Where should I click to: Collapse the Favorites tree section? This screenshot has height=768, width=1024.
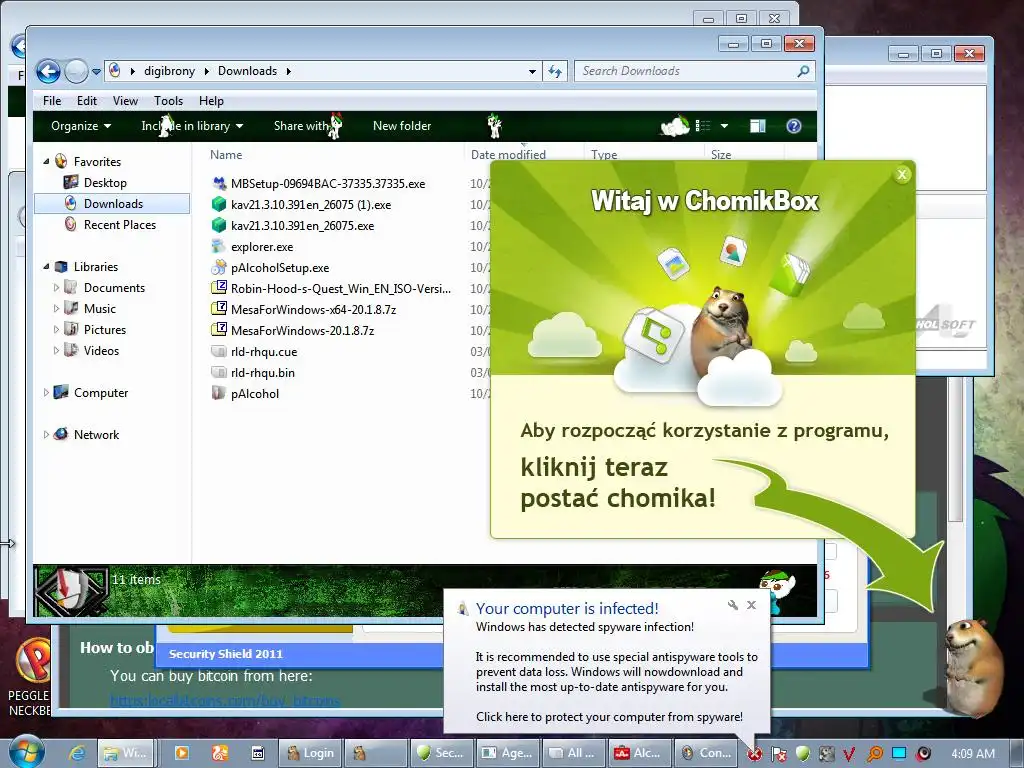tap(46, 161)
